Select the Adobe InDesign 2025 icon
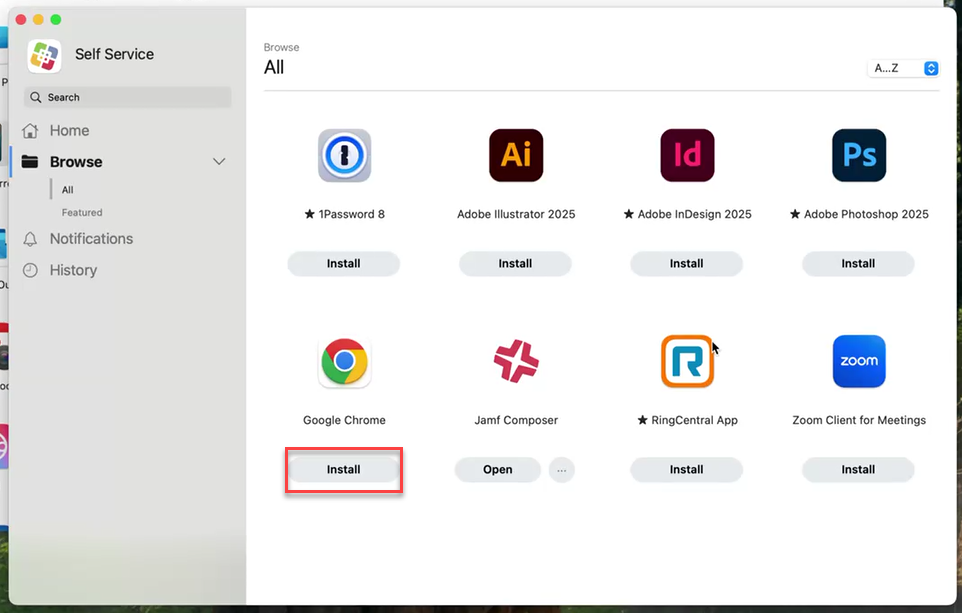This screenshot has width=962, height=613. coord(687,155)
